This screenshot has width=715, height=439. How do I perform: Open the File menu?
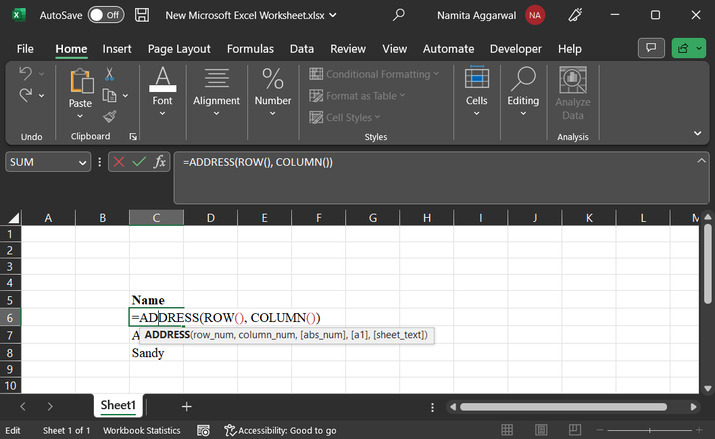(x=25, y=48)
